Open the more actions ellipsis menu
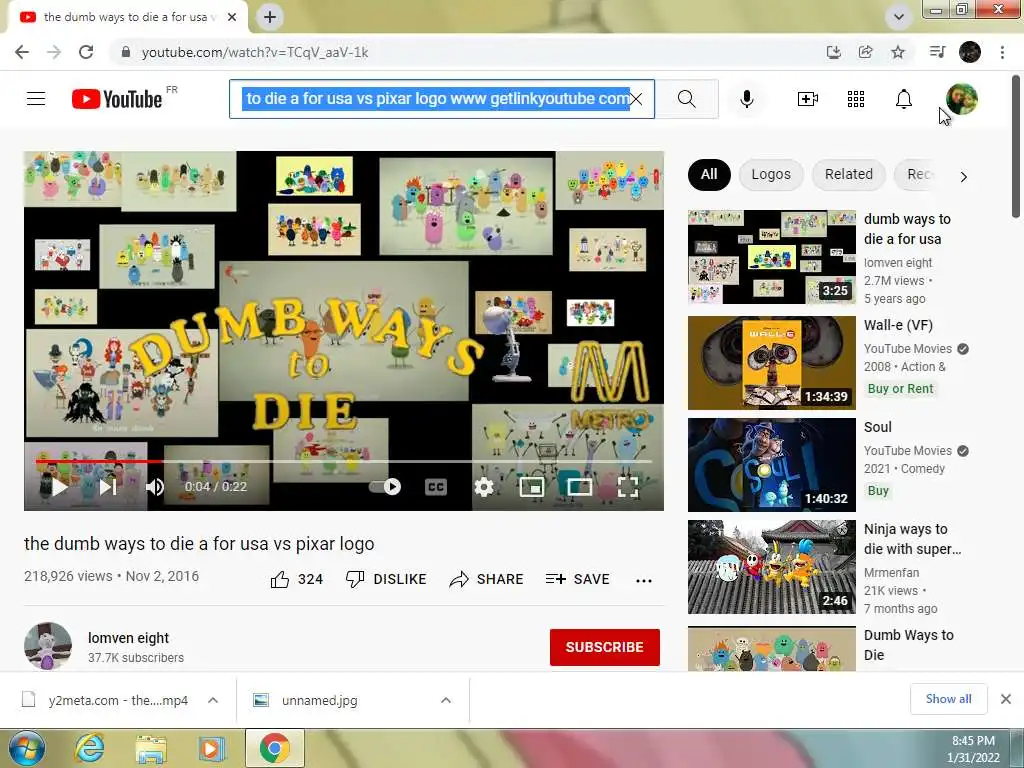 click(644, 581)
